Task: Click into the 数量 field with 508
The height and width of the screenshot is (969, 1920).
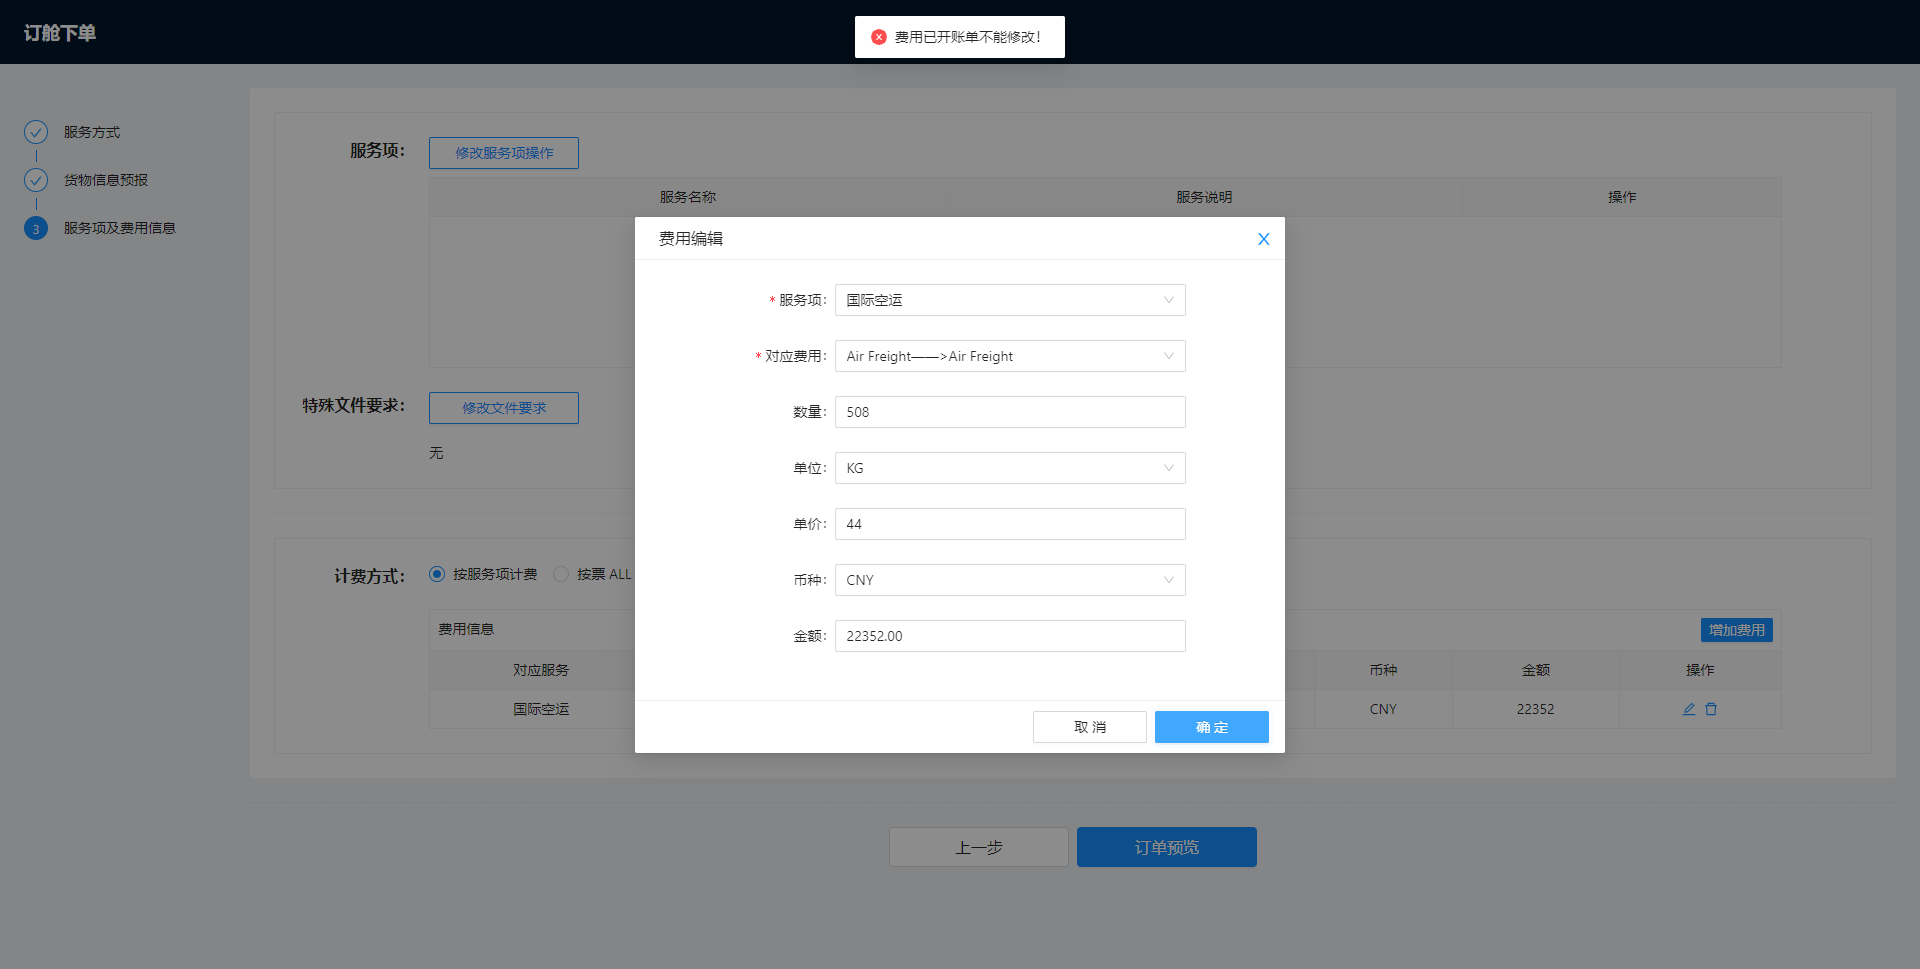Action: (x=1009, y=412)
